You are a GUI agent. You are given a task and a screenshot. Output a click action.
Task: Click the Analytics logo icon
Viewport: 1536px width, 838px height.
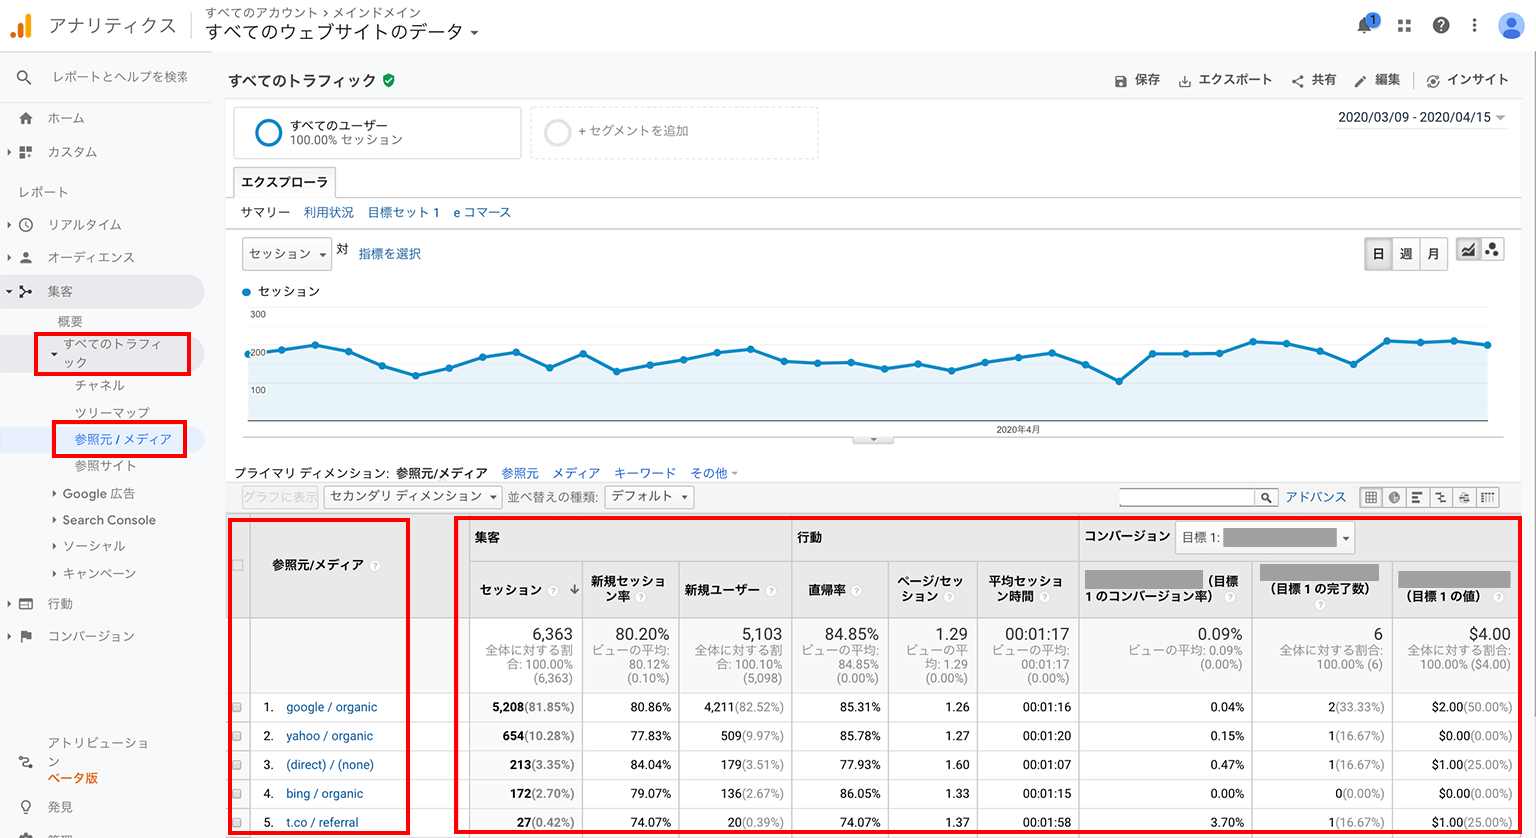pos(21,26)
